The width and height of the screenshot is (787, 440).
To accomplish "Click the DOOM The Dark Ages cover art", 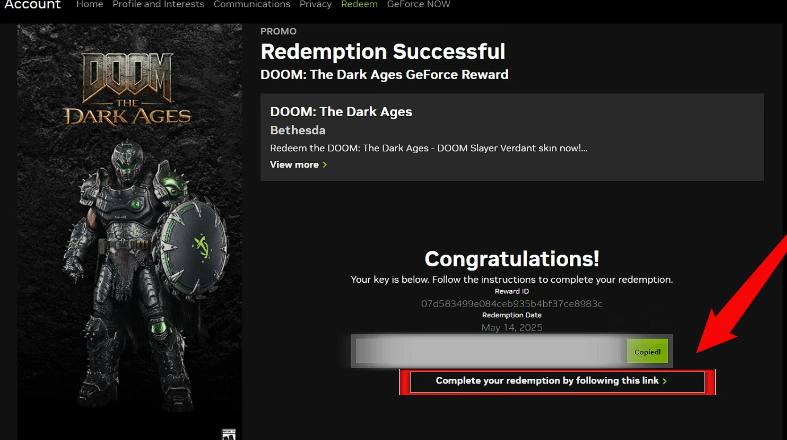I will click(129, 232).
